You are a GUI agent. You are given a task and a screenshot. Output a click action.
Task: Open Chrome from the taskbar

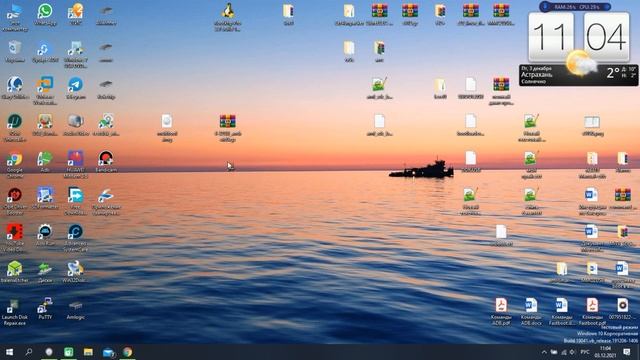pos(128,352)
